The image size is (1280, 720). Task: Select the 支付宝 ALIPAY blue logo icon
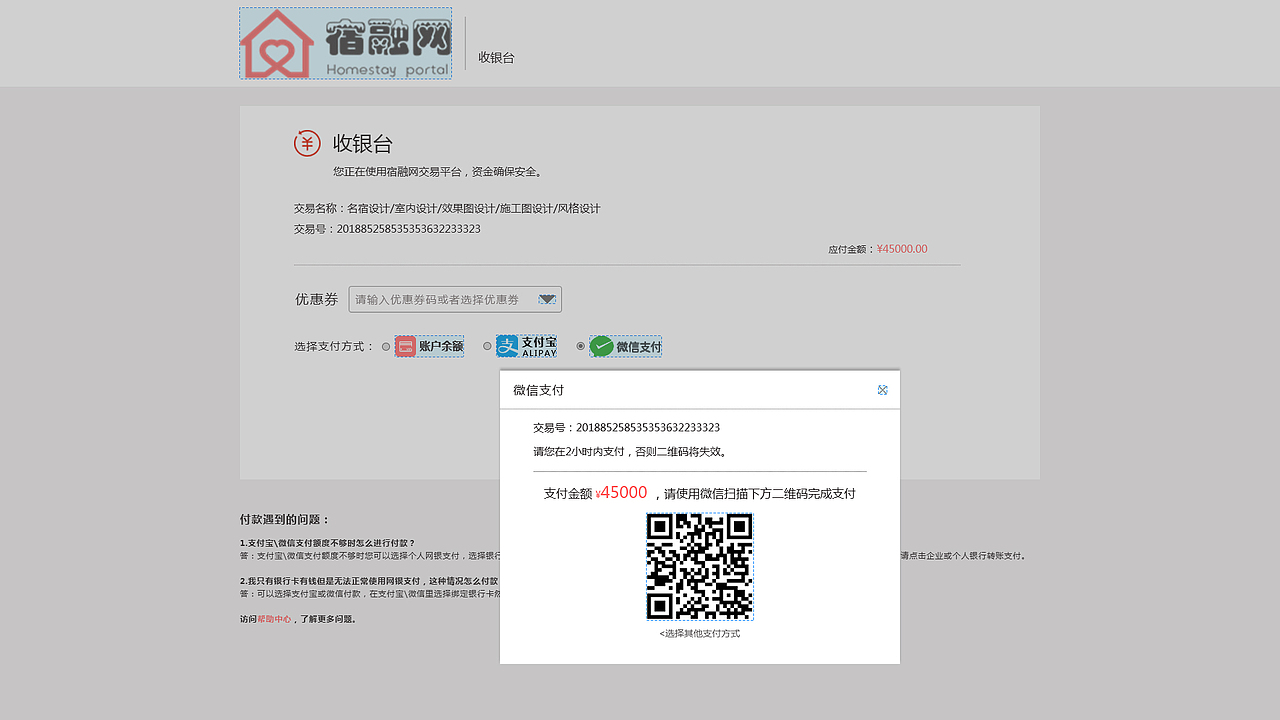point(509,345)
